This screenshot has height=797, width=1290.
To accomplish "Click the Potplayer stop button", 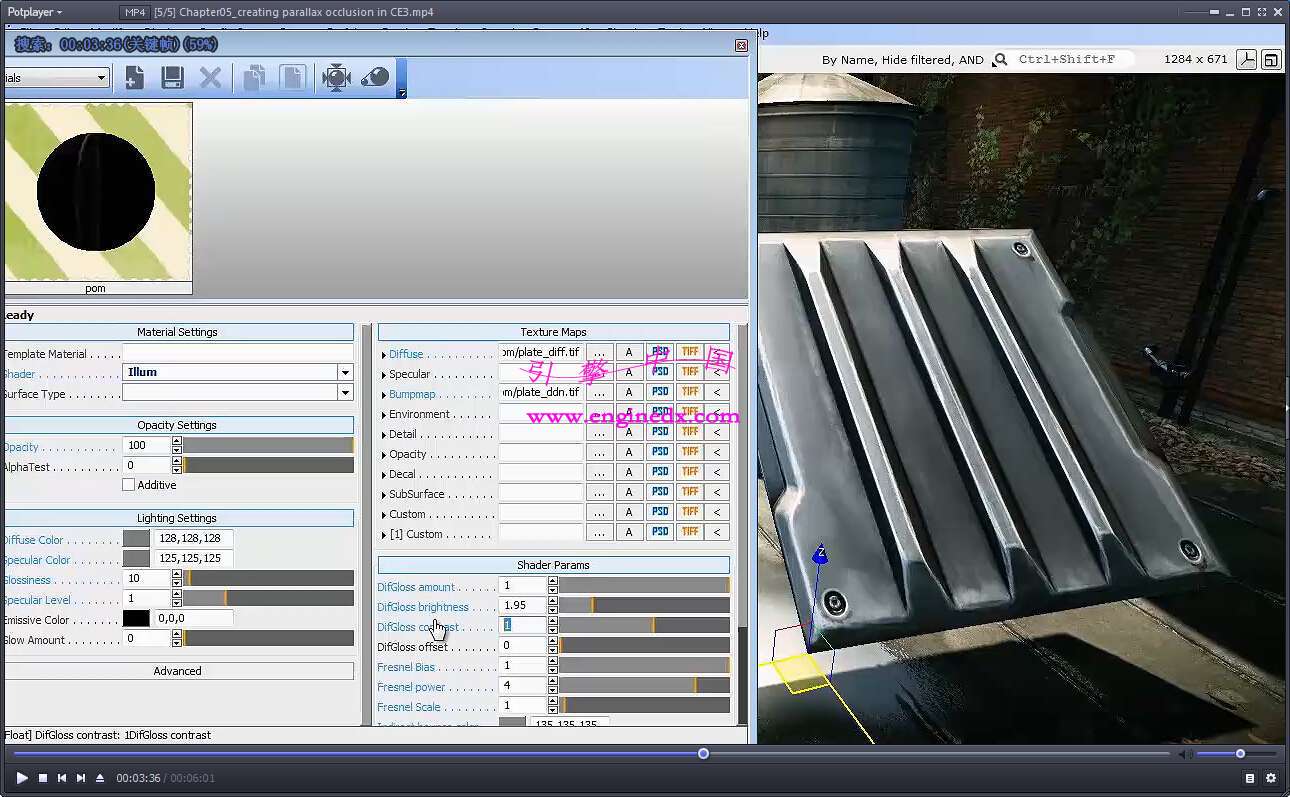I will point(43,778).
